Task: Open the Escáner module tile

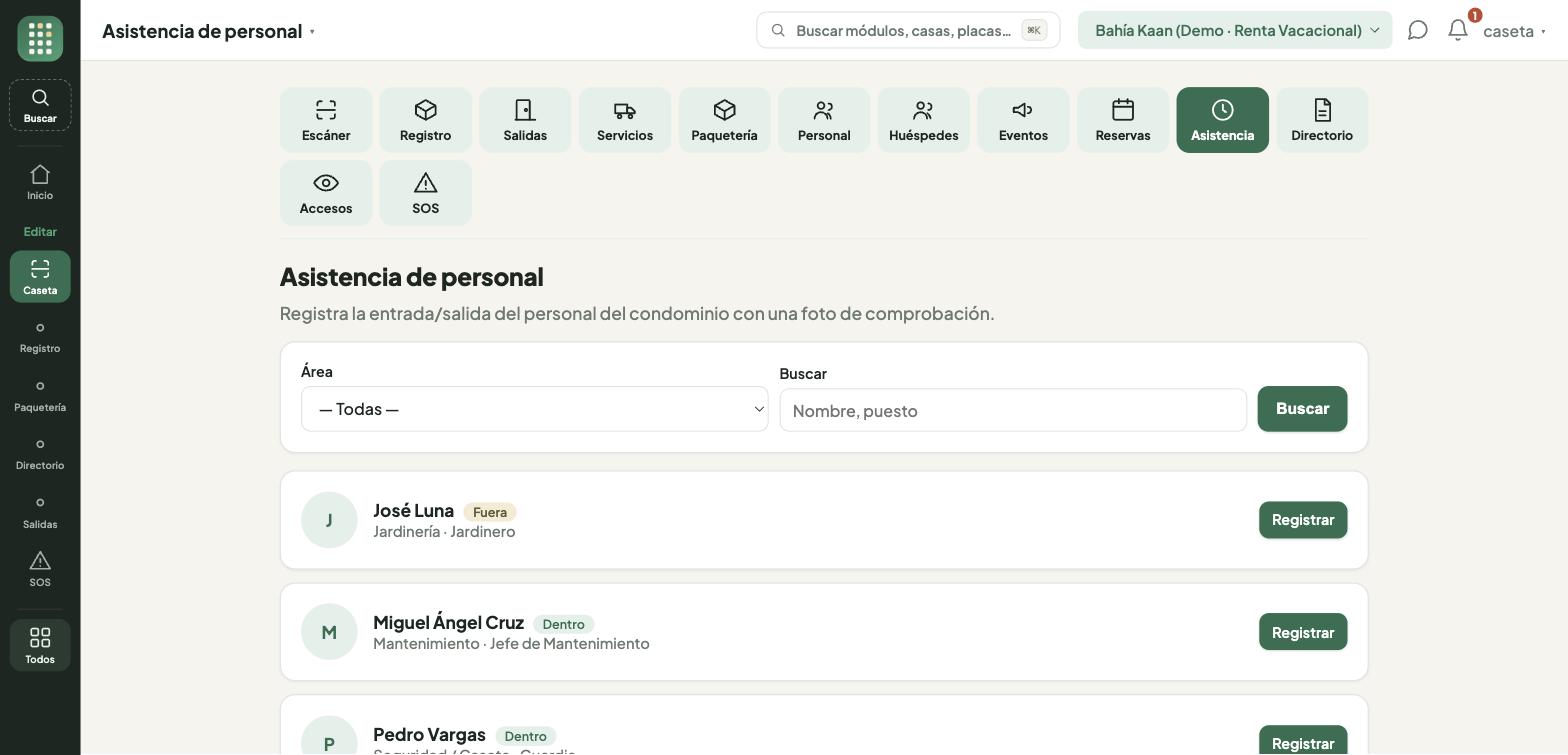Action: click(x=326, y=120)
